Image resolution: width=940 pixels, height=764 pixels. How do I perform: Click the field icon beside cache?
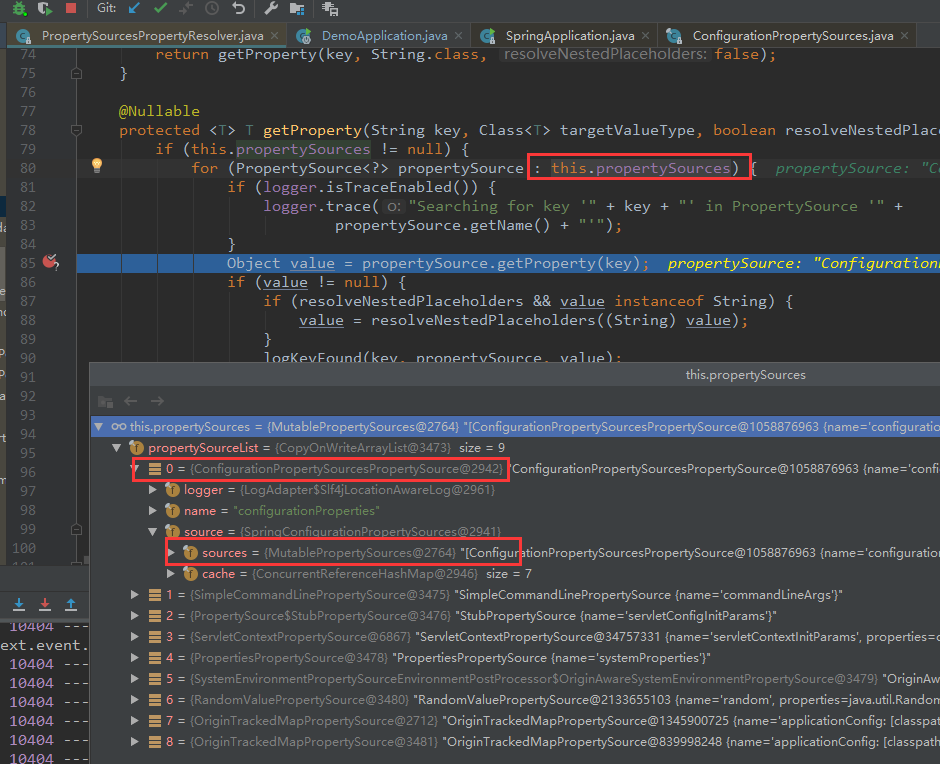191,573
